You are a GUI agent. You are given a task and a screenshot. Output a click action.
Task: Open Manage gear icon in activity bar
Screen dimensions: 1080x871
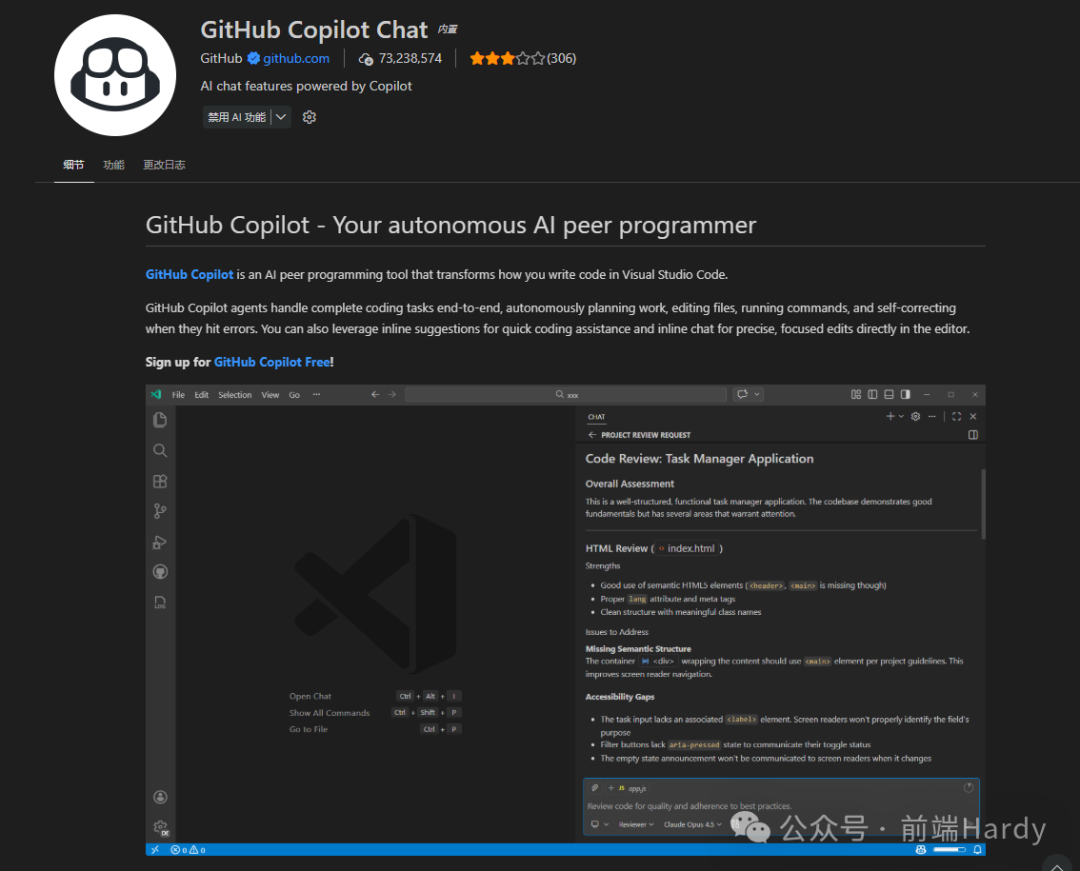click(x=160, y=827)
